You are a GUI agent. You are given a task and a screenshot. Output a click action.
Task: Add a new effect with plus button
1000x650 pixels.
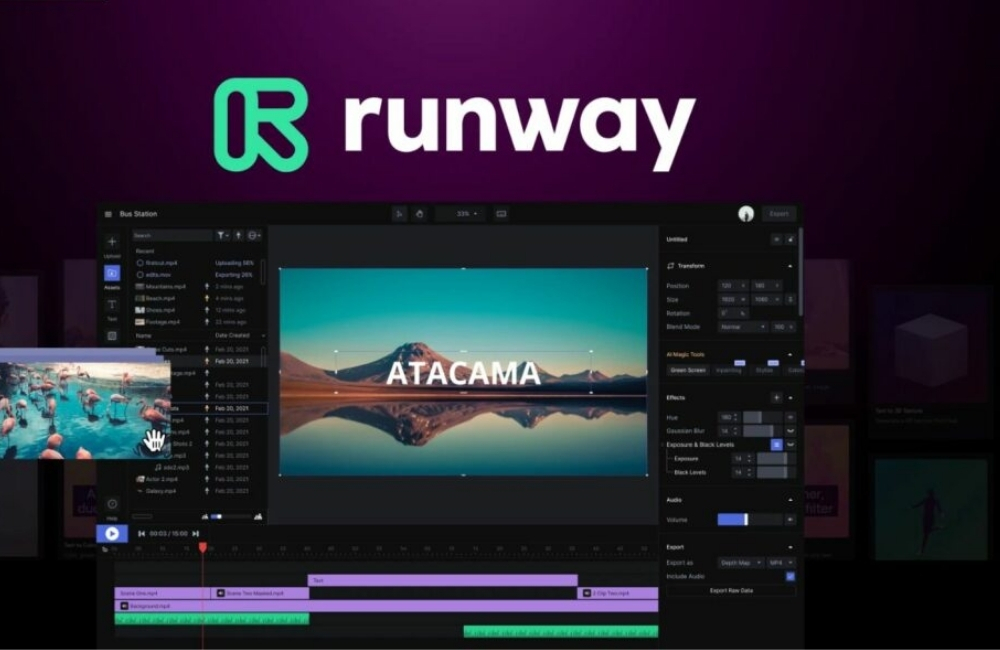pyautogui.click(x=776, y=398)
